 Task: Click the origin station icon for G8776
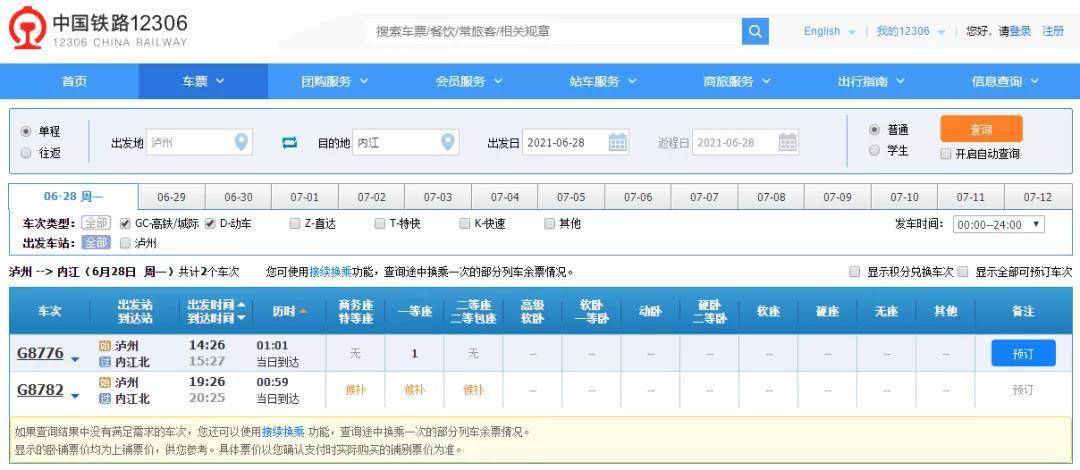click(x=105, y=345)
